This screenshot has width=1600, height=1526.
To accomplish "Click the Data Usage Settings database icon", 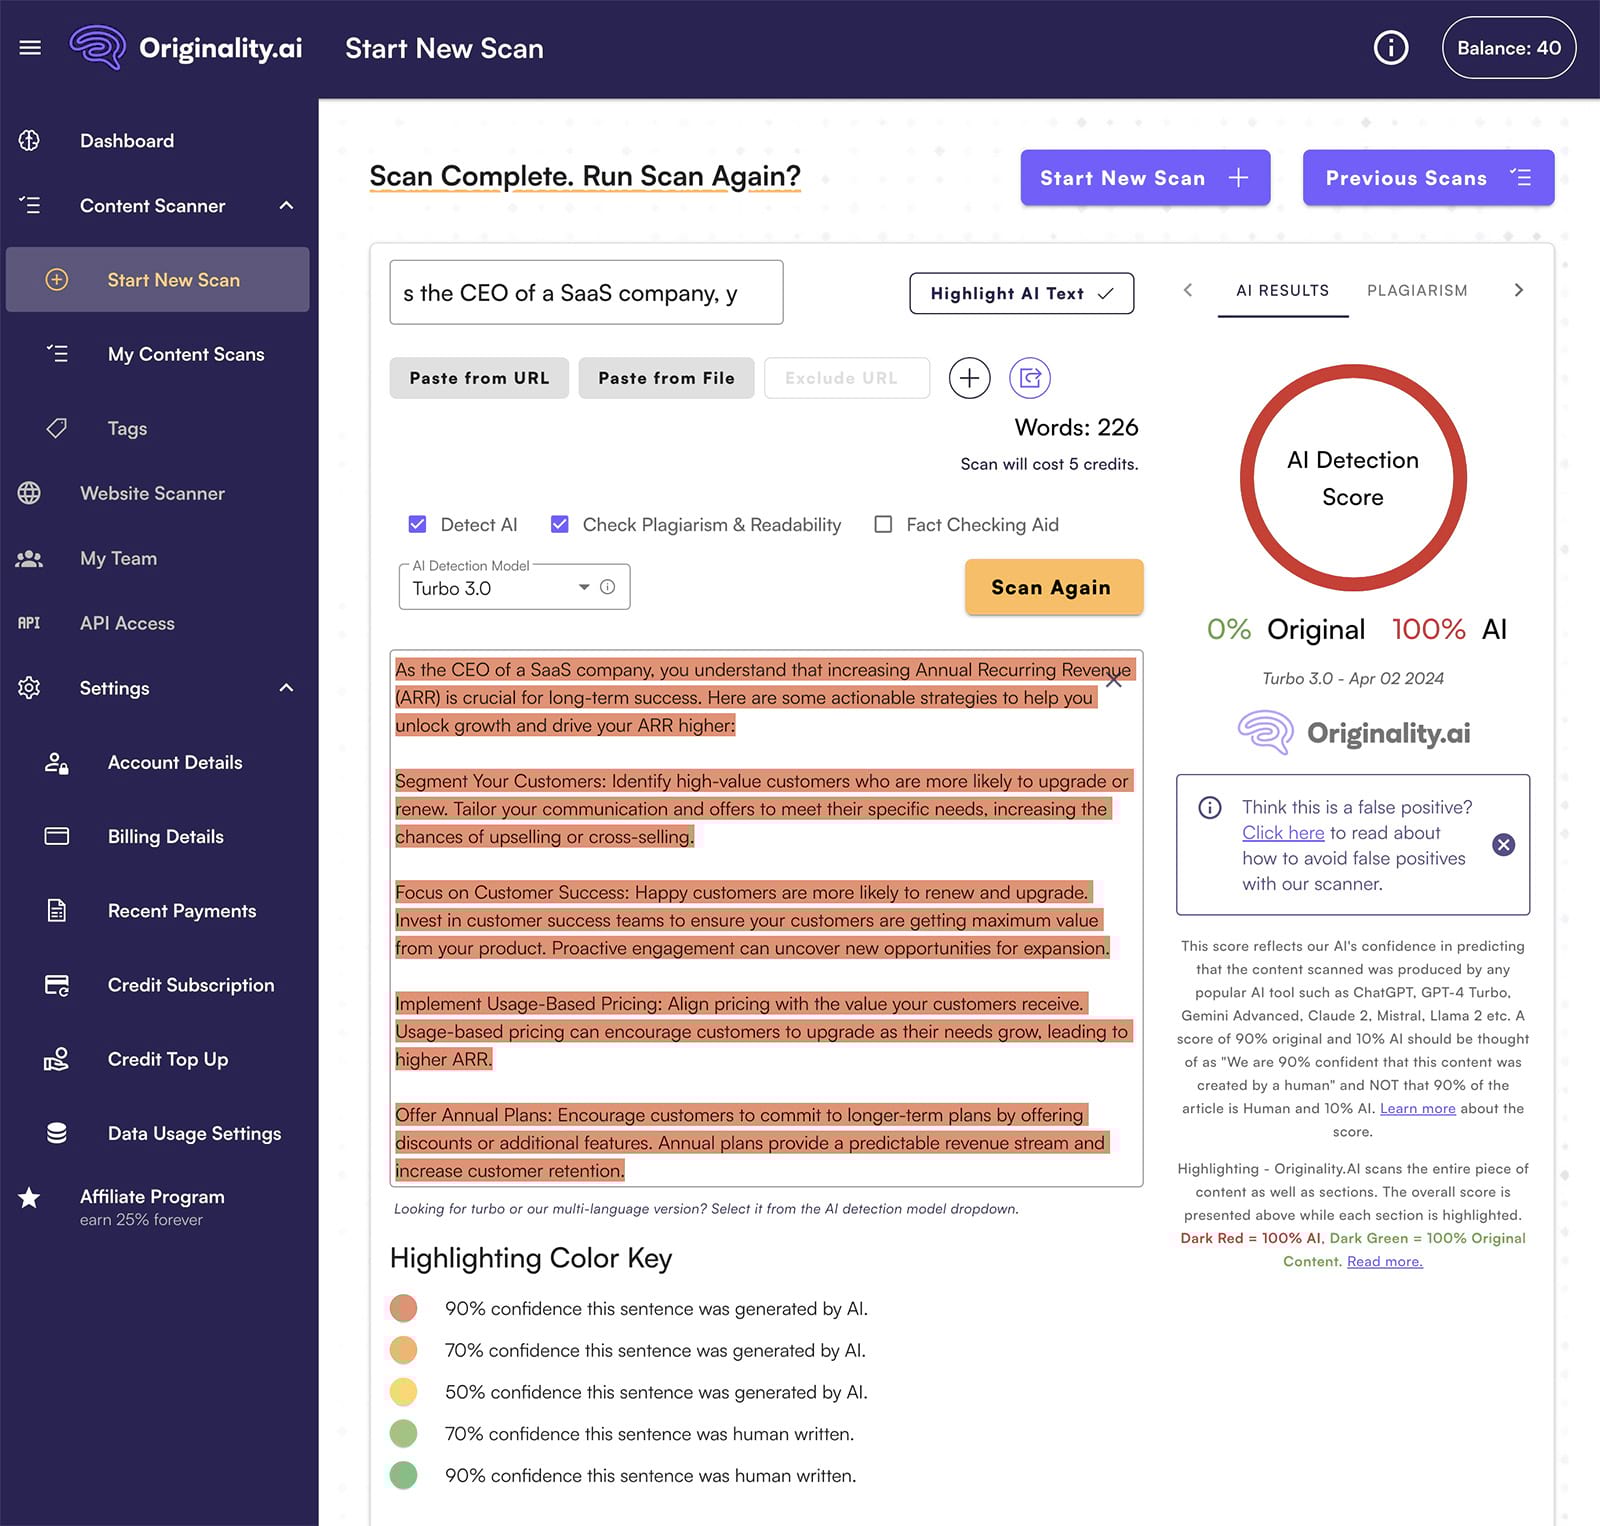I will tap(57, 1133).
